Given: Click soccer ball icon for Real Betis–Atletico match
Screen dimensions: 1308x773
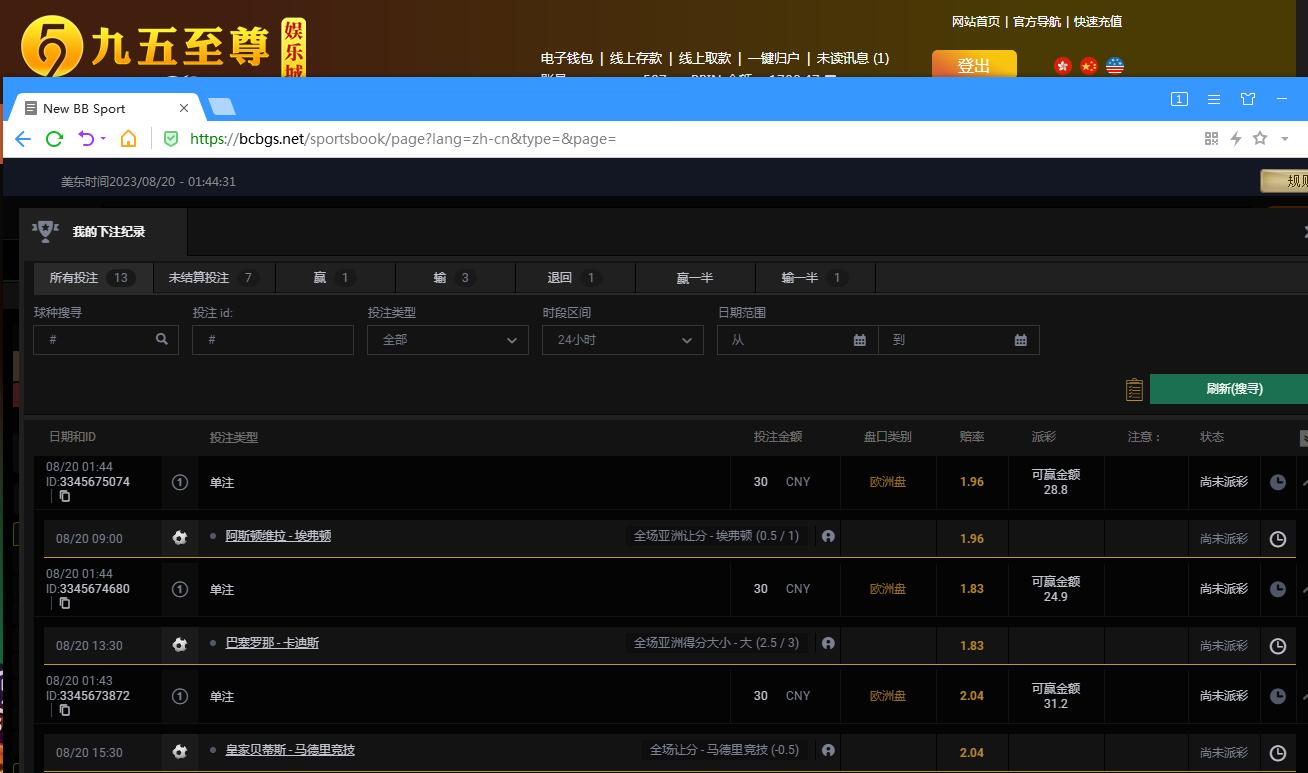Looking at the screenshot, I should pyautogui.click(x=180, y=752).
